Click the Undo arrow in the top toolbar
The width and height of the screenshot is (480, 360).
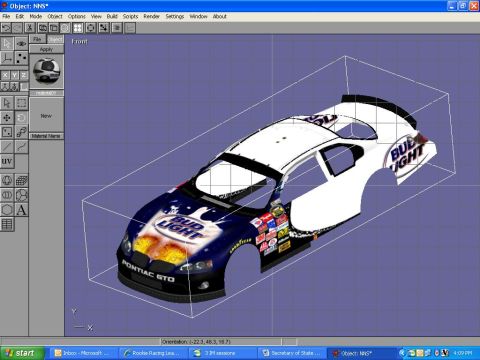pos(6,28)
